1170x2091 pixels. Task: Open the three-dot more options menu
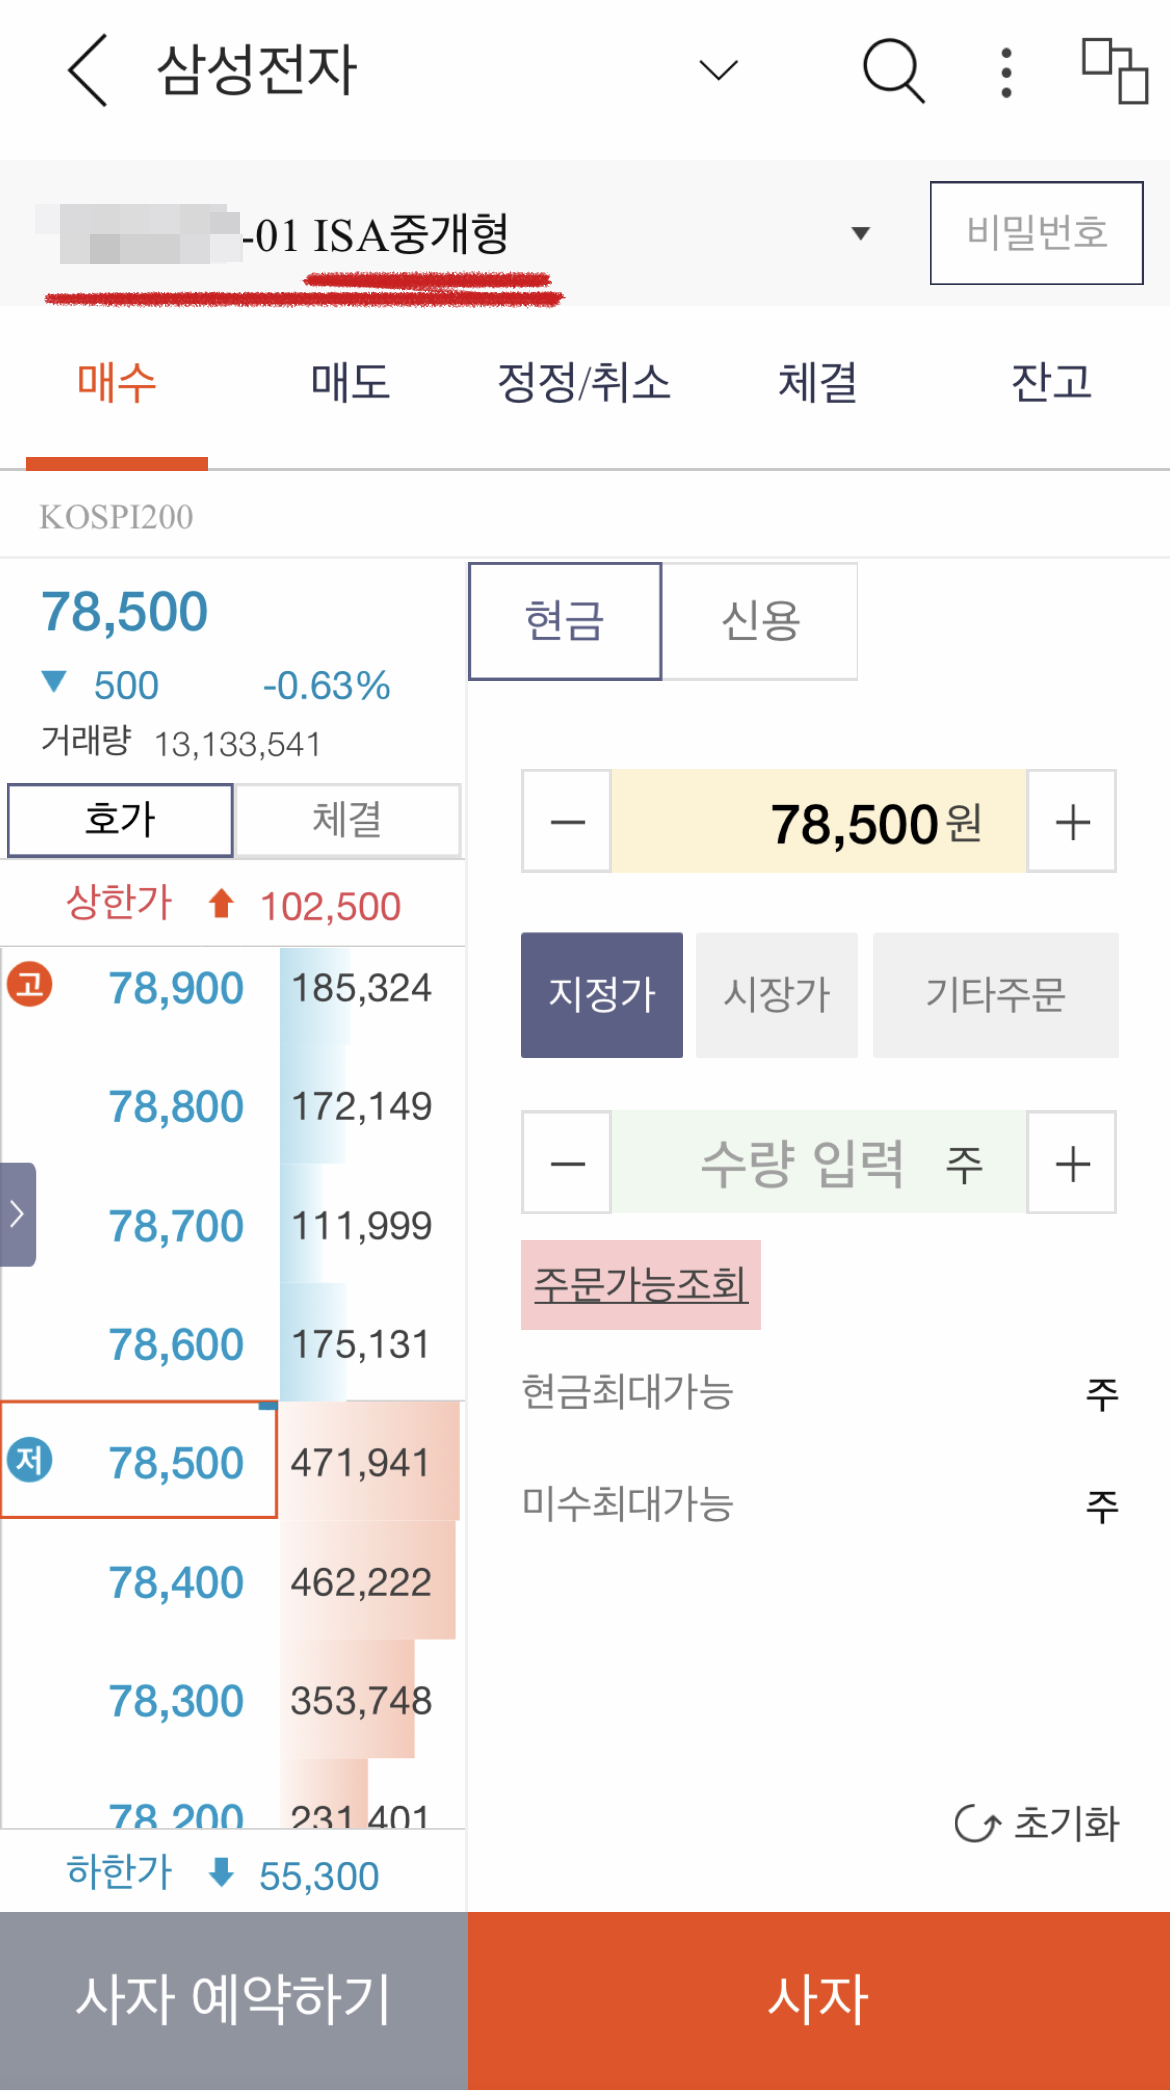1006,72
